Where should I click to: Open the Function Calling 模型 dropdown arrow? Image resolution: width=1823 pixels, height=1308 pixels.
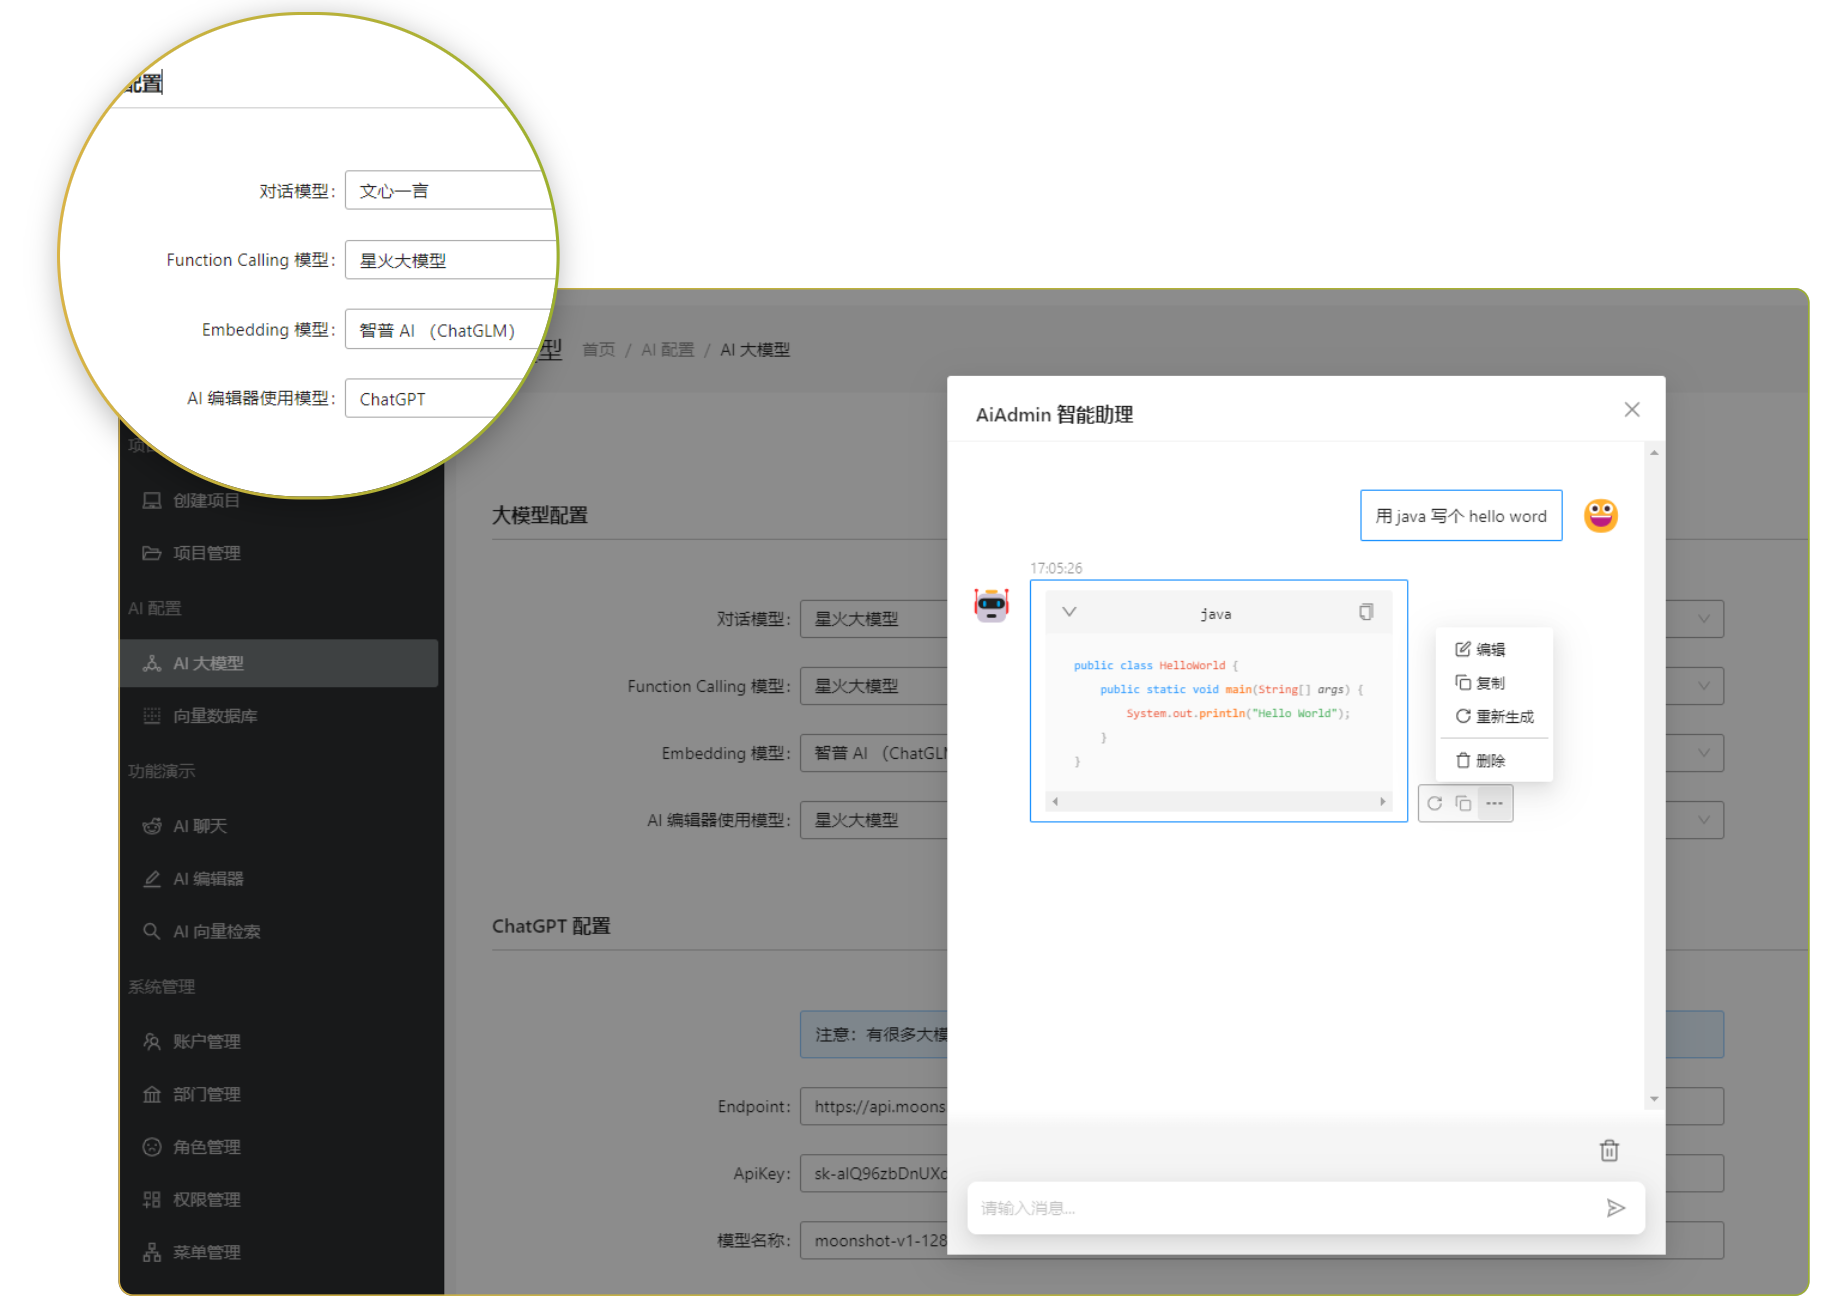(x=1704, y=685)
